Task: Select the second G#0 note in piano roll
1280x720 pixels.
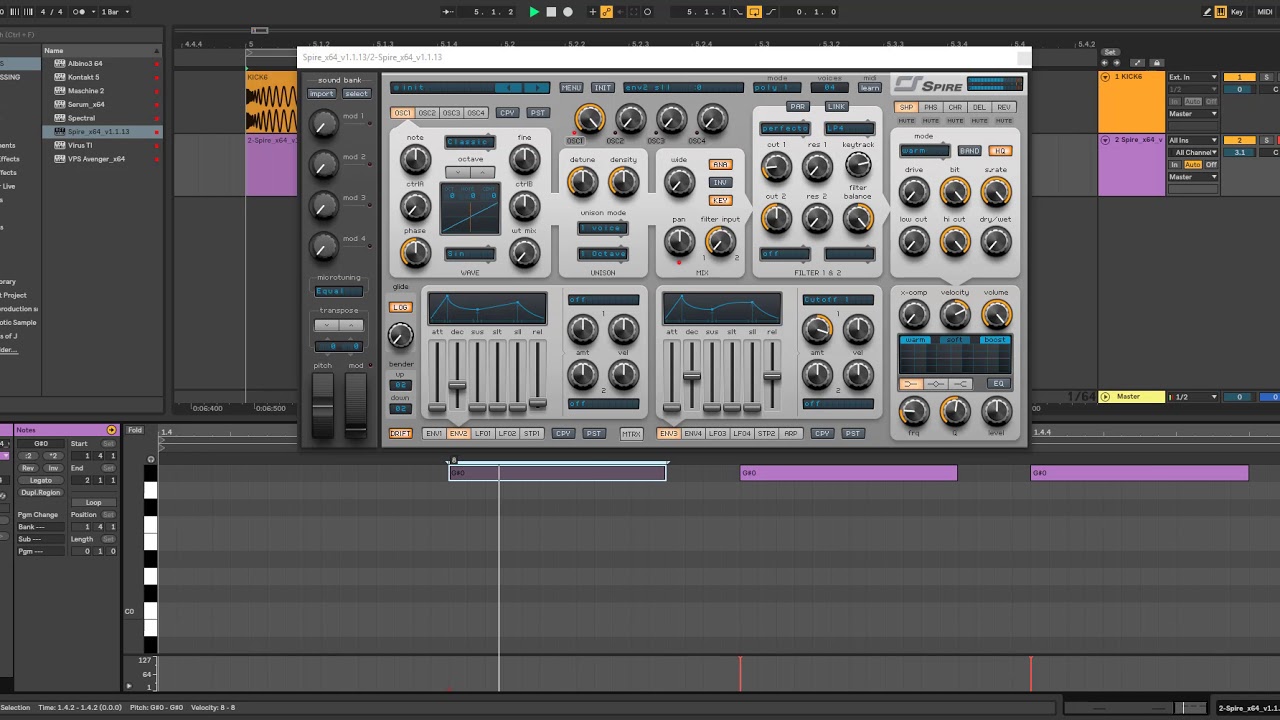Action: tap(848, 473)
